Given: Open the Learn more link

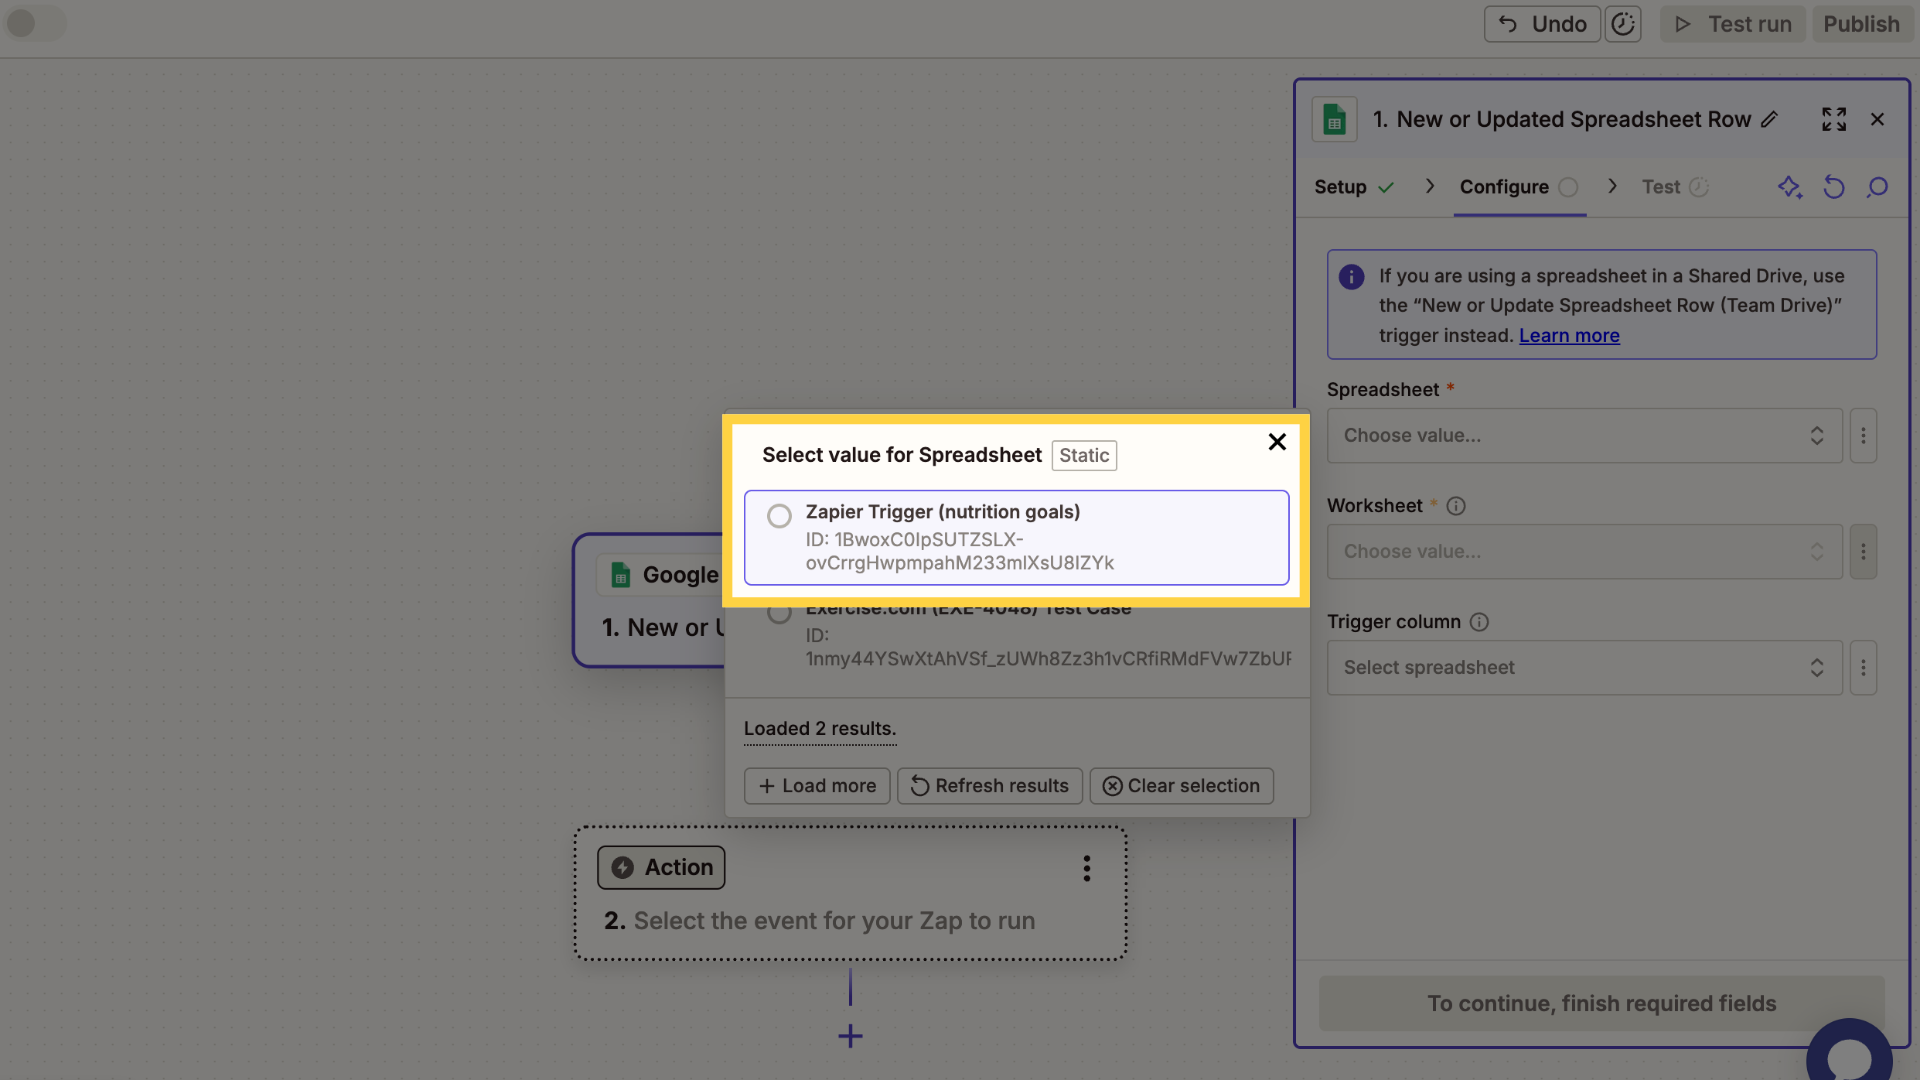Looking at the screenshot, I should tap(1569, 336).
